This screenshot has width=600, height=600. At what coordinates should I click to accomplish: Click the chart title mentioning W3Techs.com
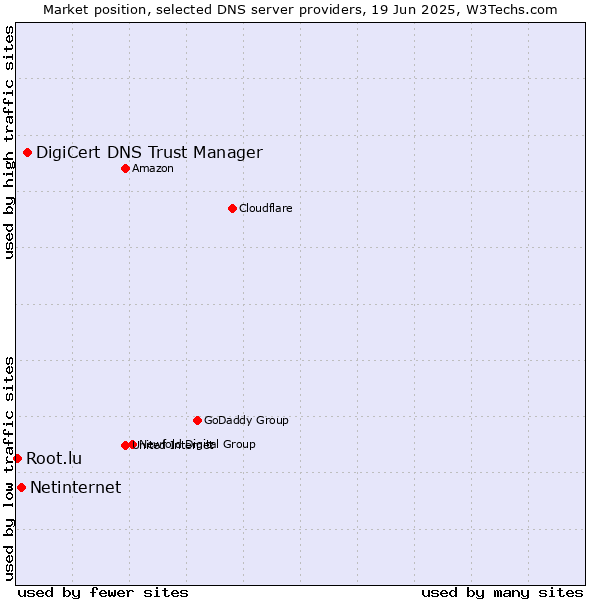click(x=300, y=10)
